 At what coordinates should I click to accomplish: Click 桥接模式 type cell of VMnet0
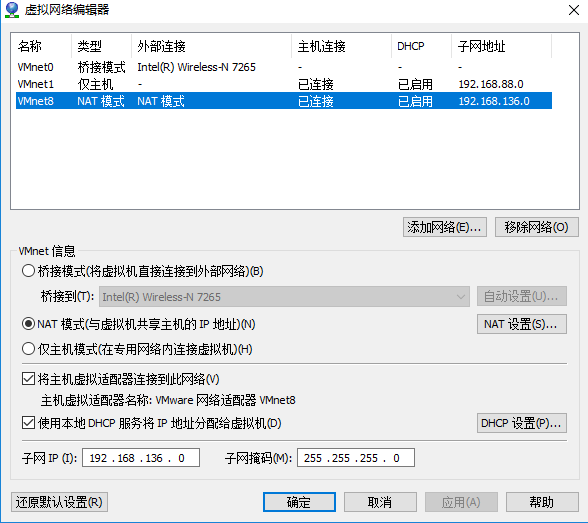pos(101,67)
